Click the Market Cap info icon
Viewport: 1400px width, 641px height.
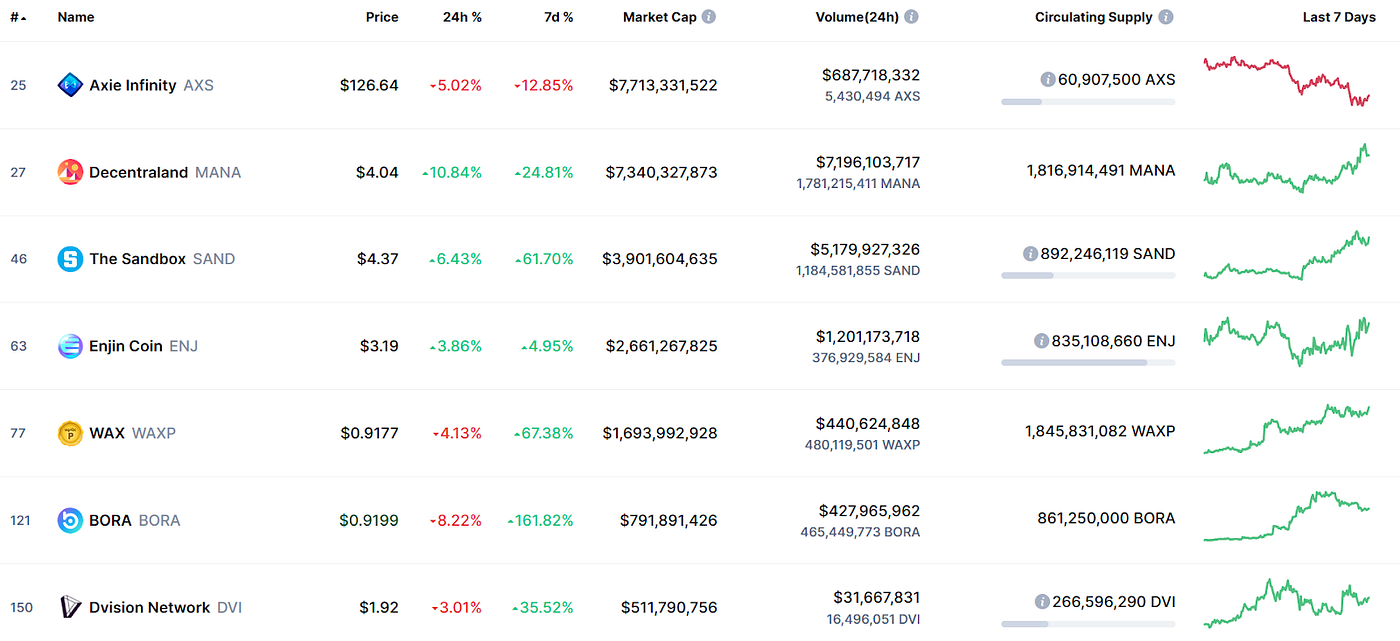click(x=709, y=17)
